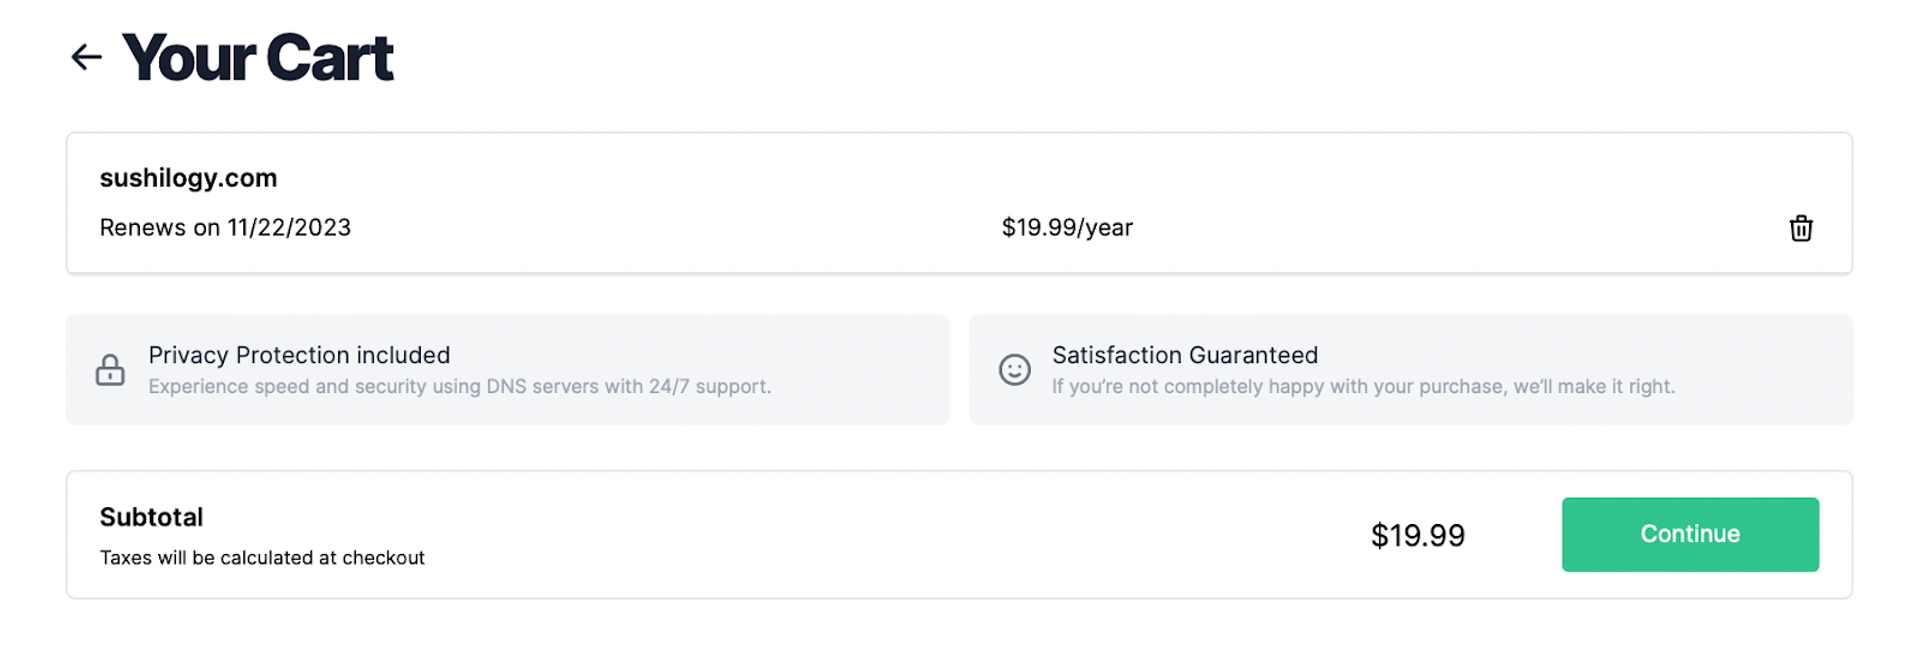Click the back arrow beside Your Cart
This screenshot has height=664, width=1920.
tap(87, 57)
